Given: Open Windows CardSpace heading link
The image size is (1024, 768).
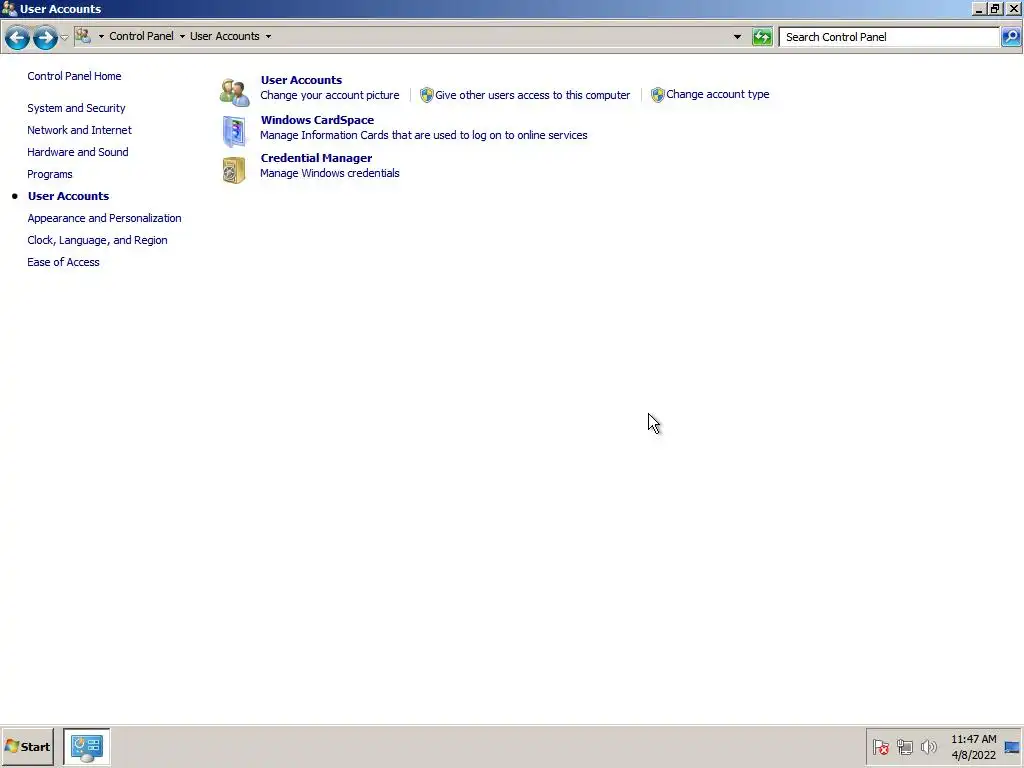Looking at the screenshot, I should [x=317, y=120].
